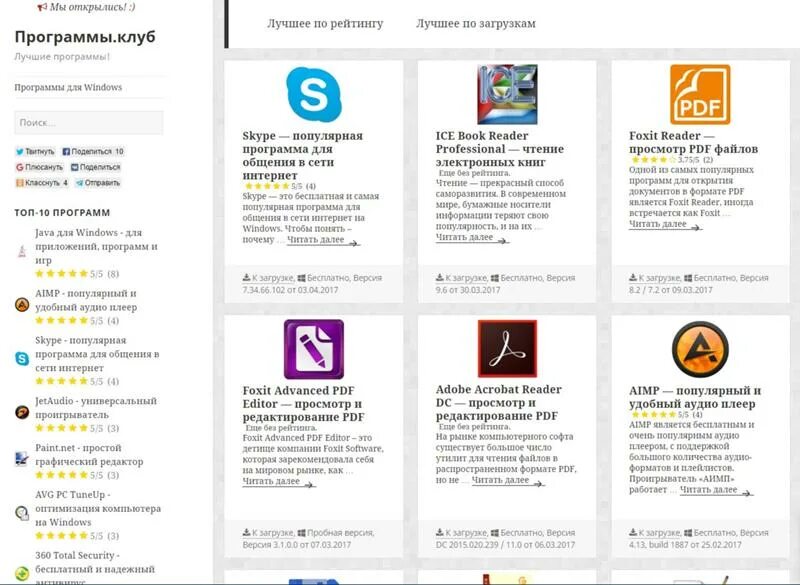Click star rating under Java sidebar entry
Viewport: 800px width, 585px height.
click(62, 274)
